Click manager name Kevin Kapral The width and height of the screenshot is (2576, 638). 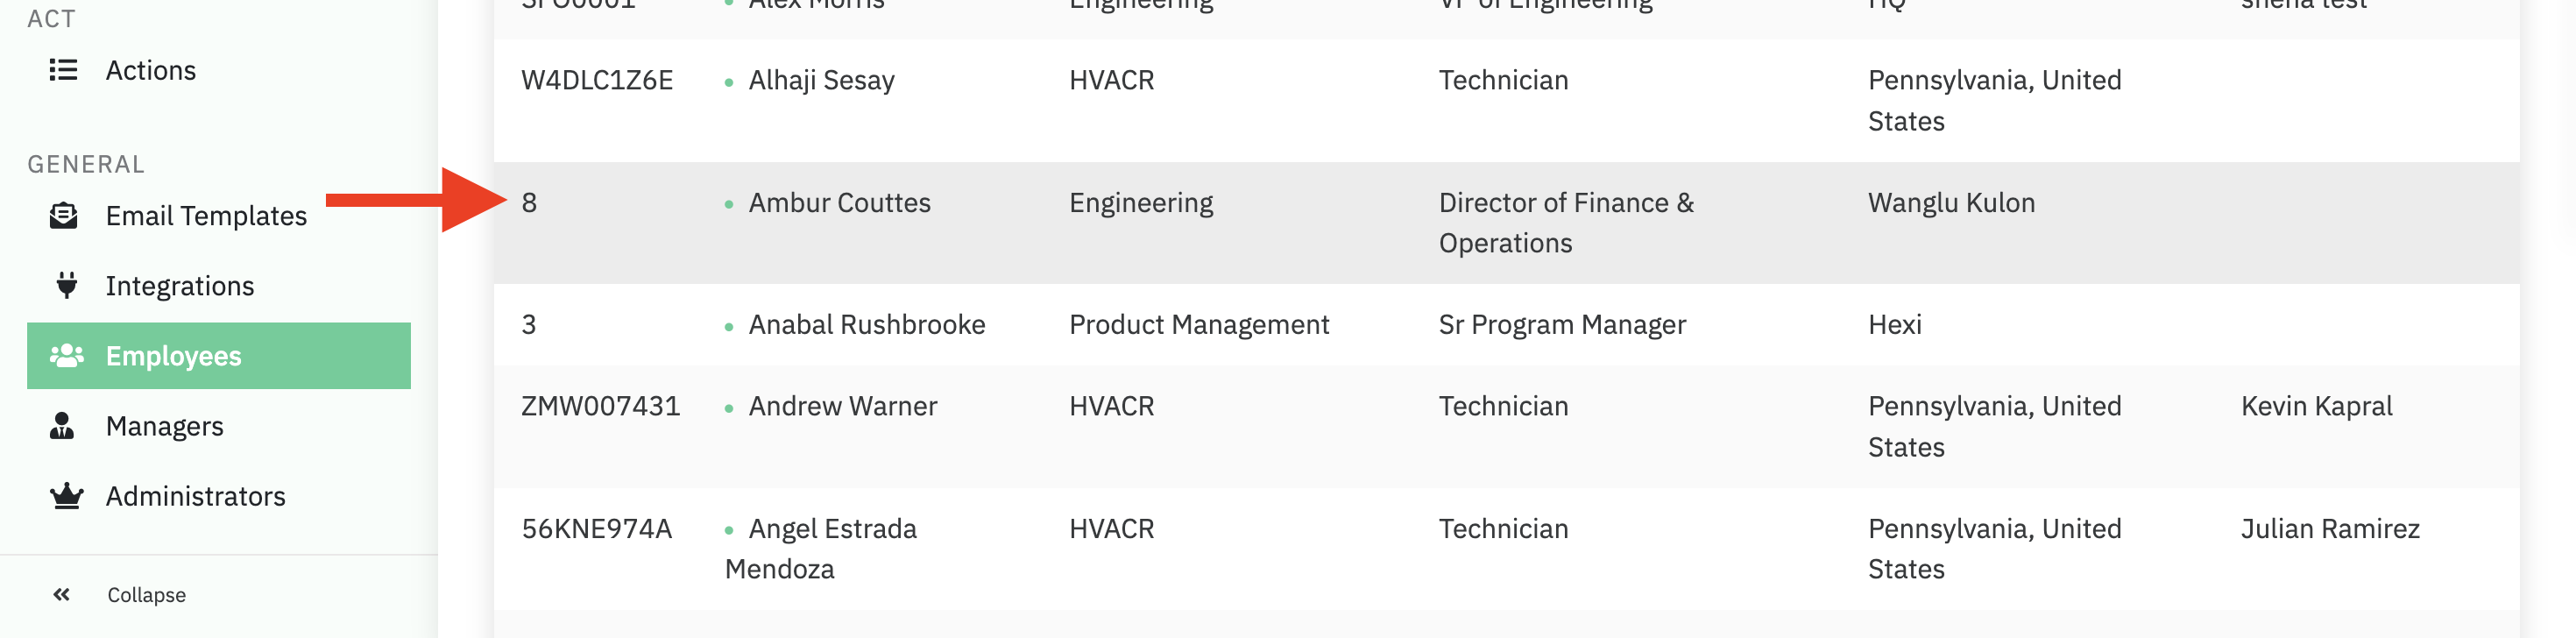(x=2316, y=406)
